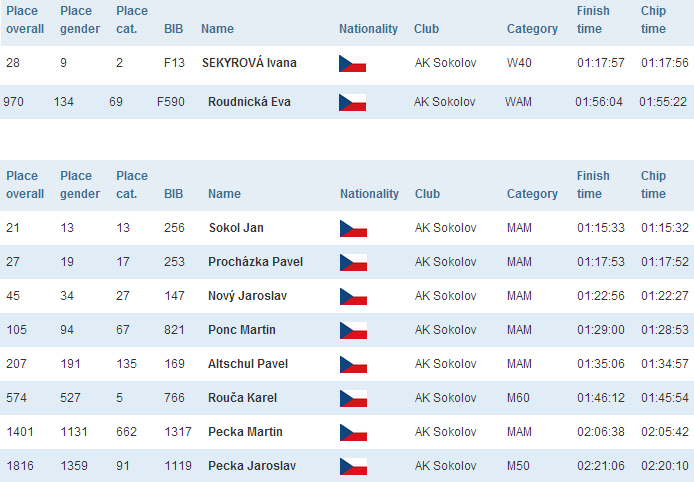Select BIB number F590
This screenshot has width=694, height=482.
click(170, 102)
